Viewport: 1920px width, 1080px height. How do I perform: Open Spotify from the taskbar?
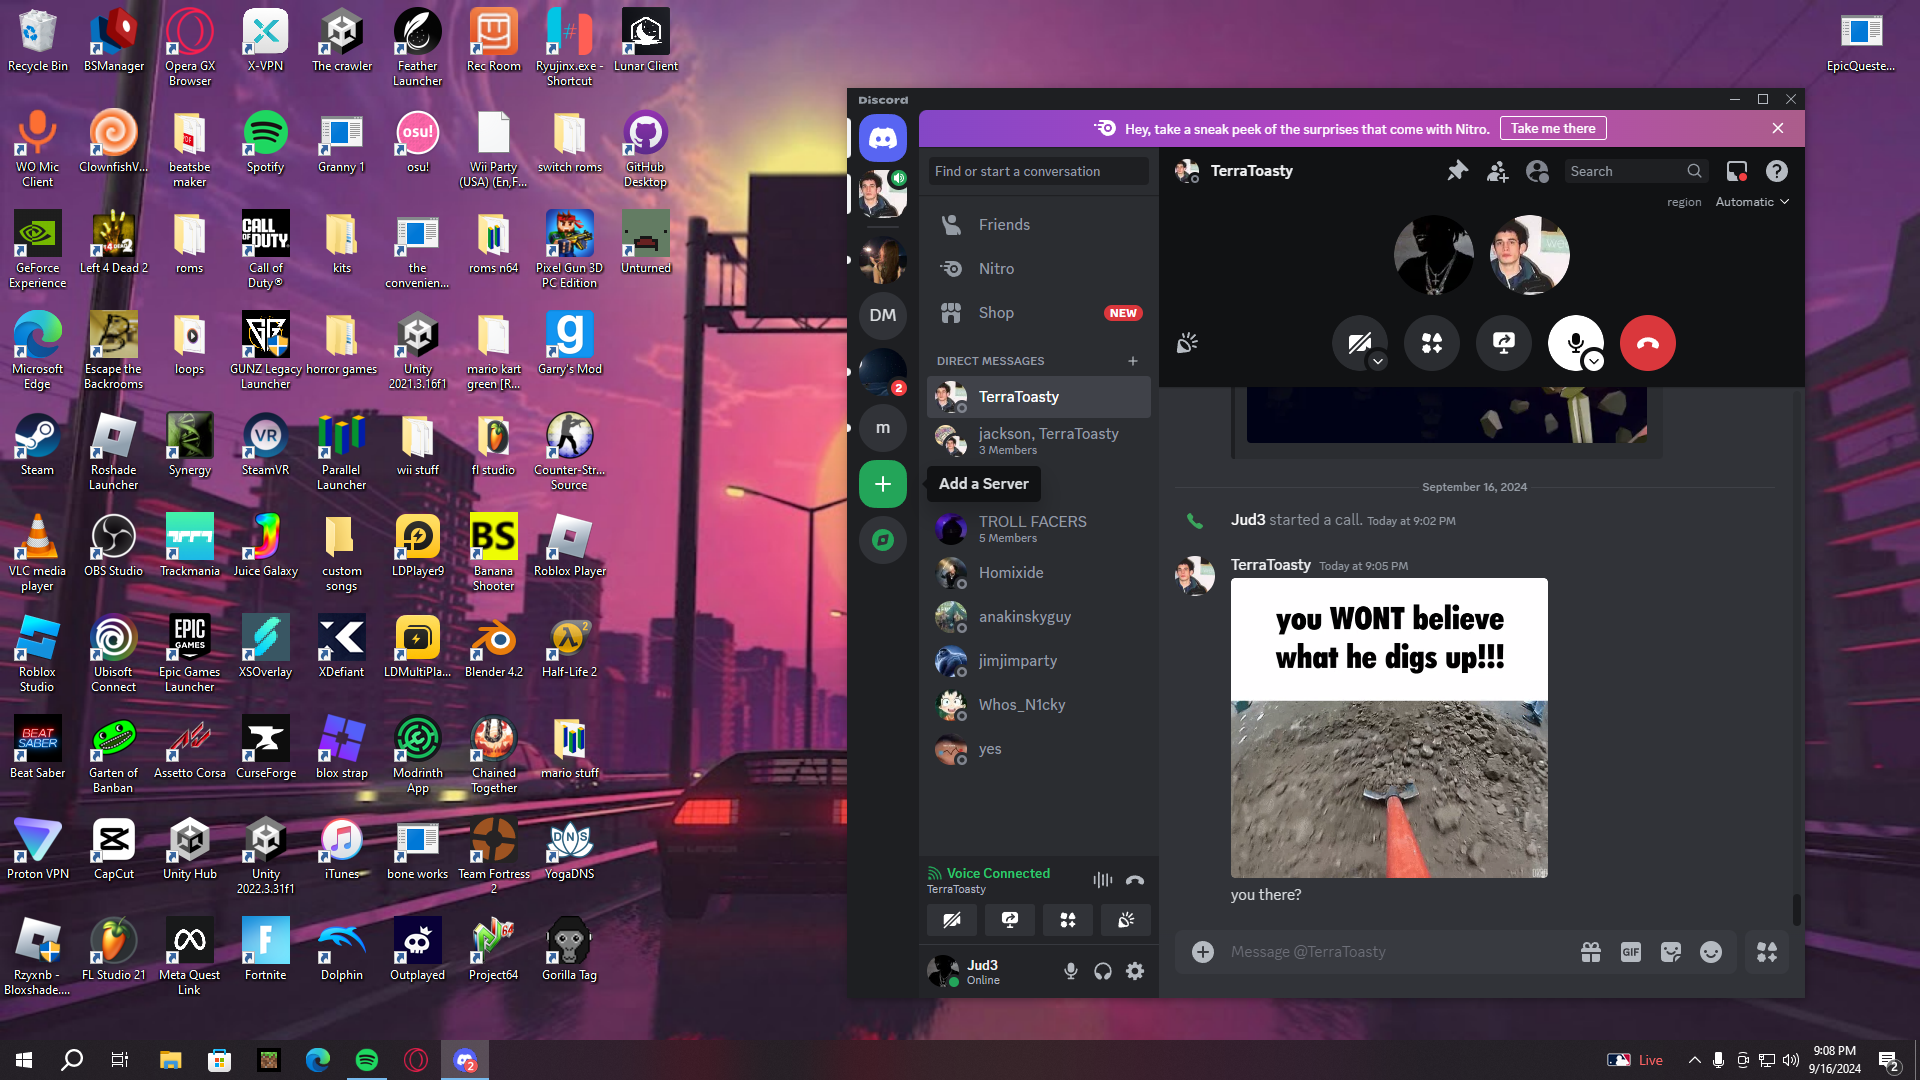(367, 1060)
